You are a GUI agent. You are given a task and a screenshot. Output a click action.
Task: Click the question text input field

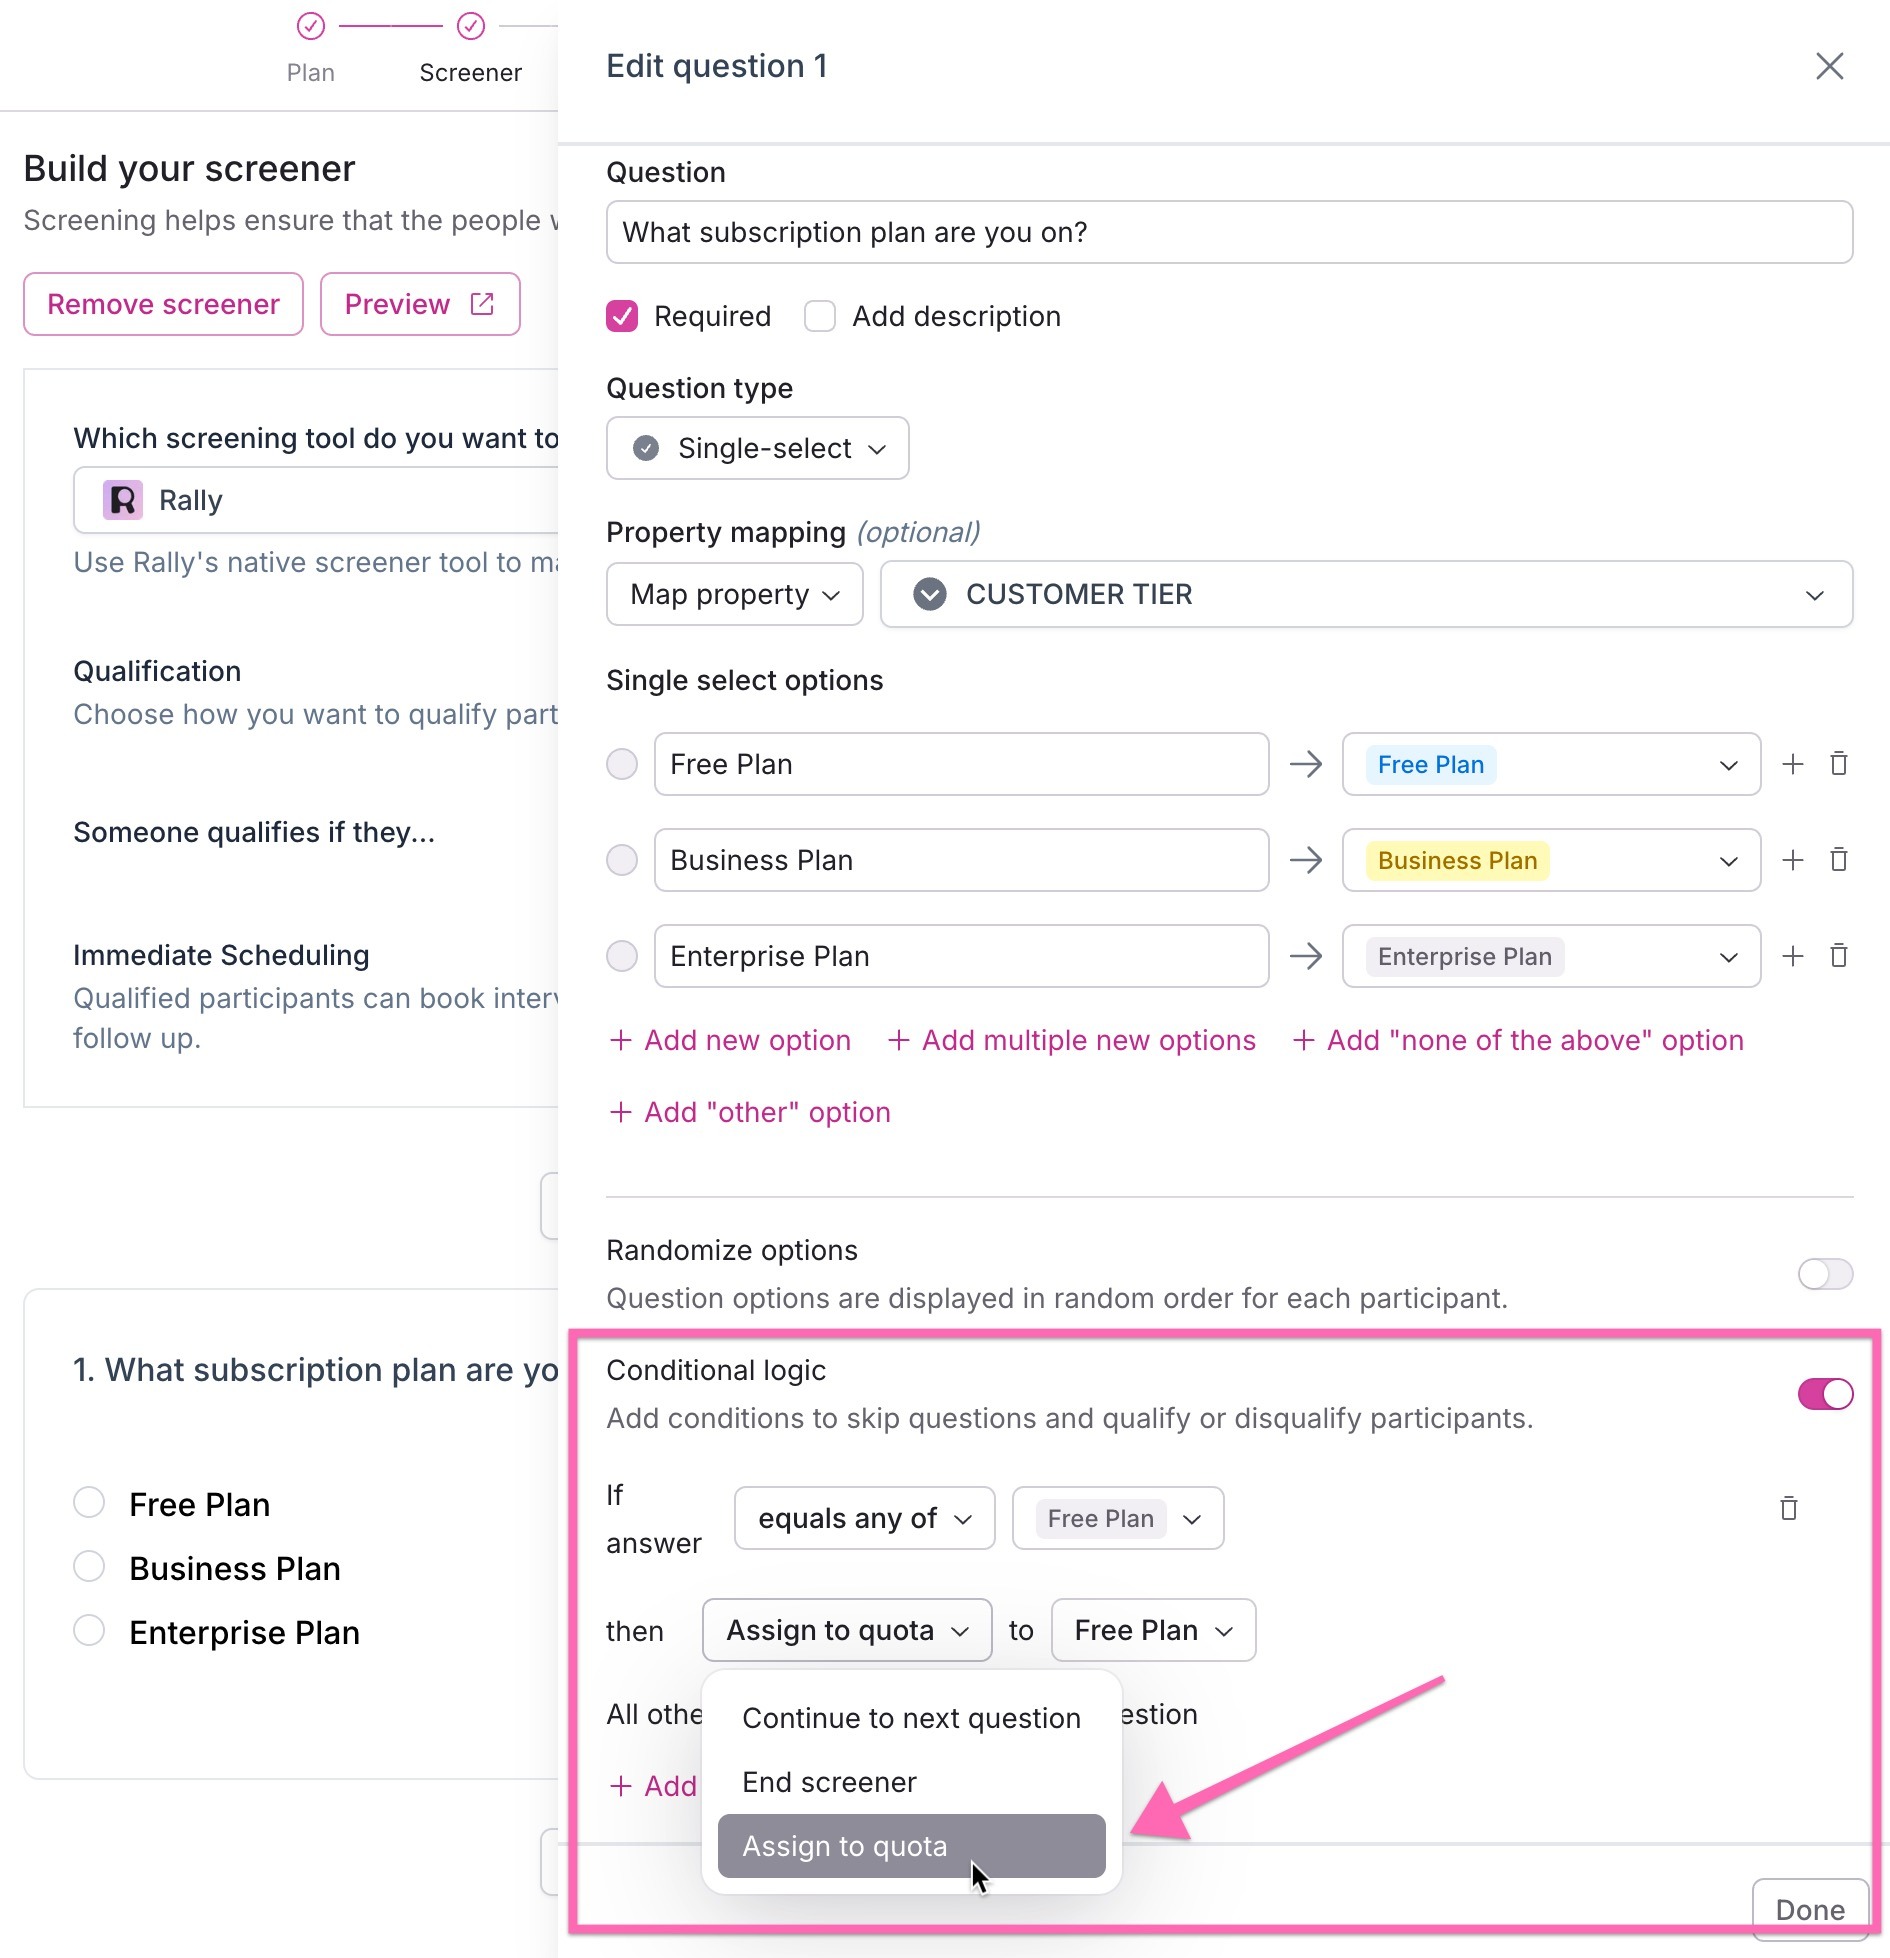[x=1229, y=232]
